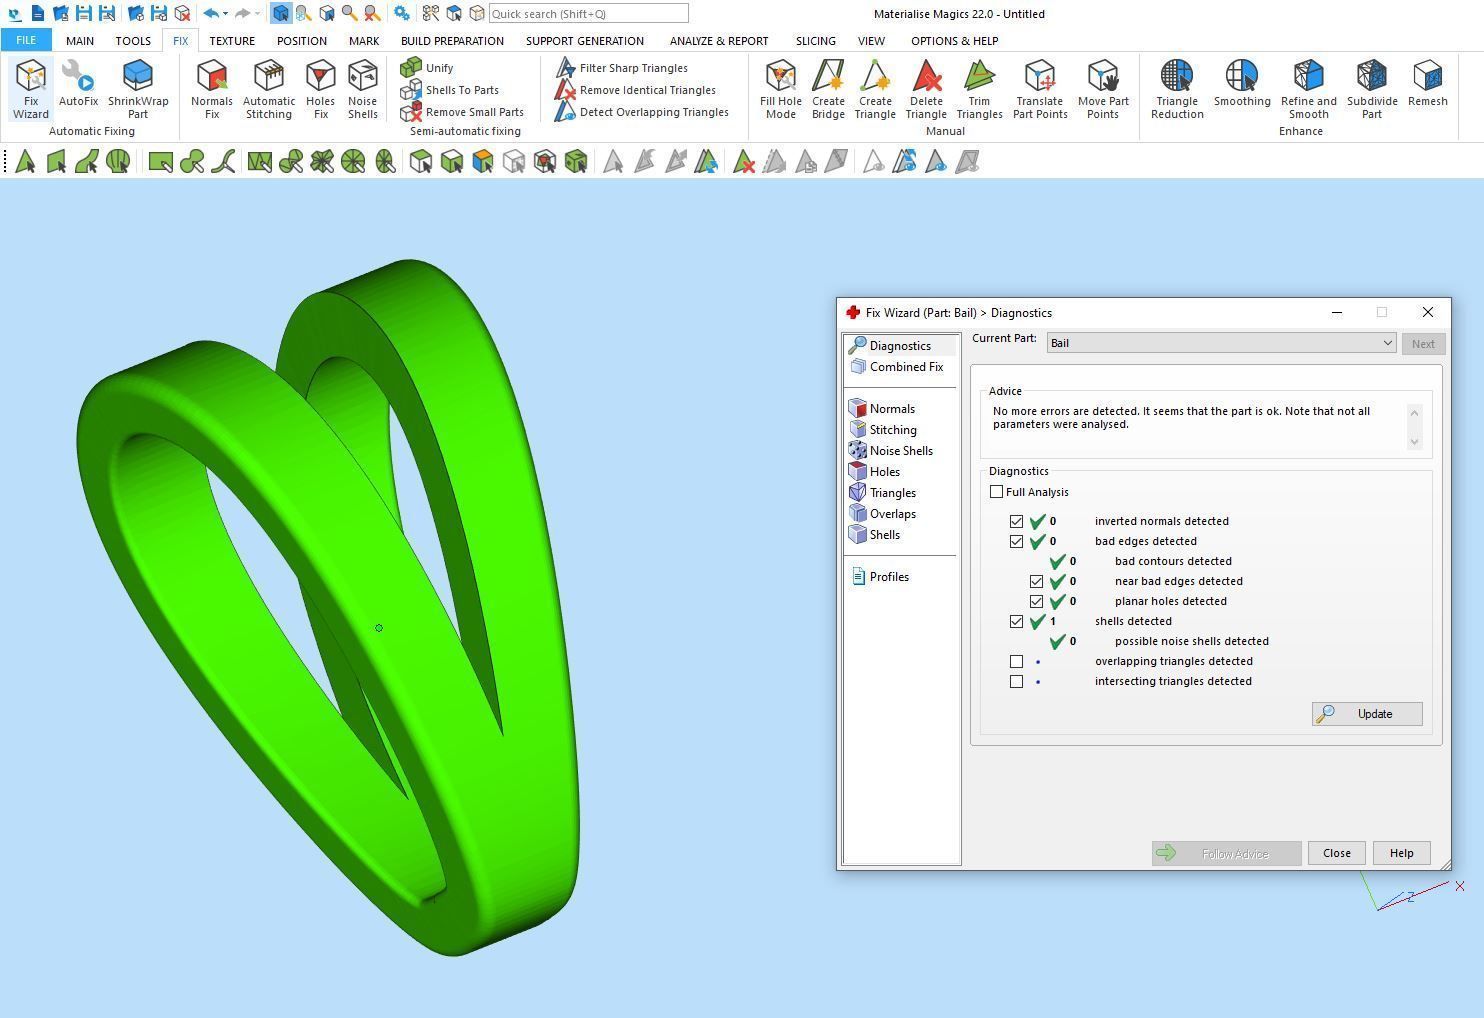Image resolution: width=1484 pixels, height=1018 pixels.
Task: Run Detect Overlapping Triangles
Action: 641,112
